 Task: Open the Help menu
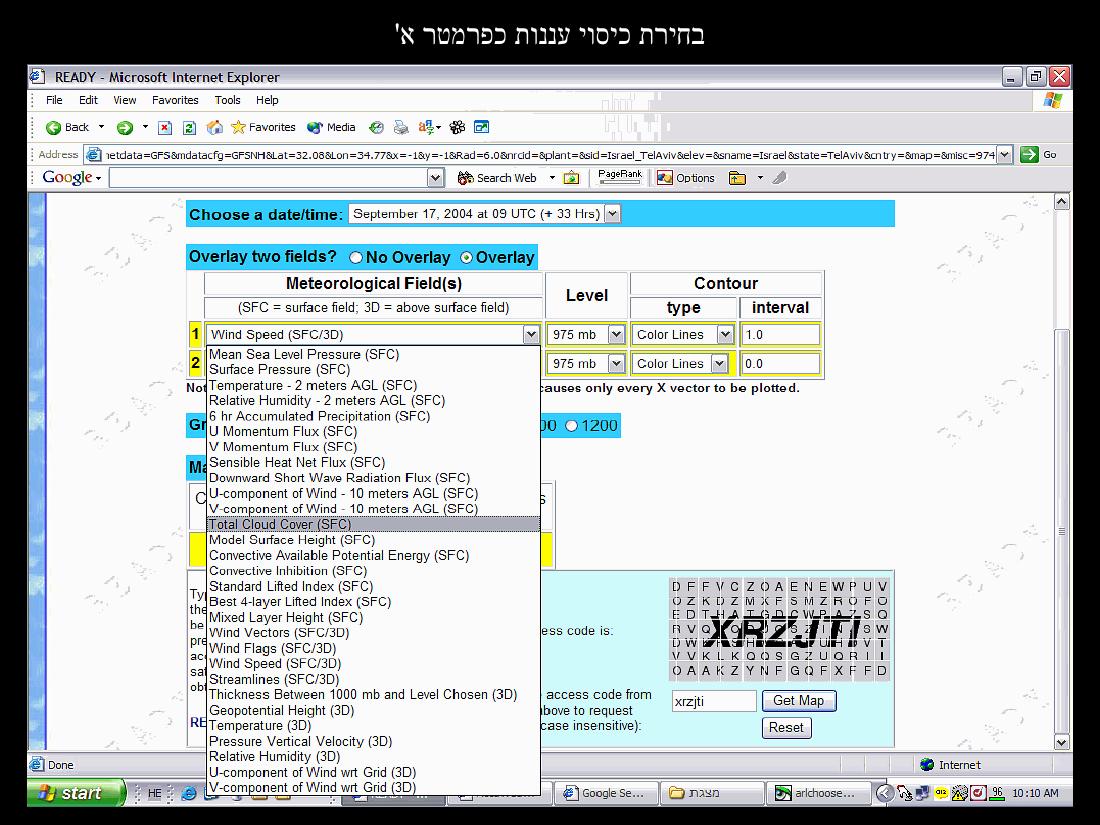267,100
